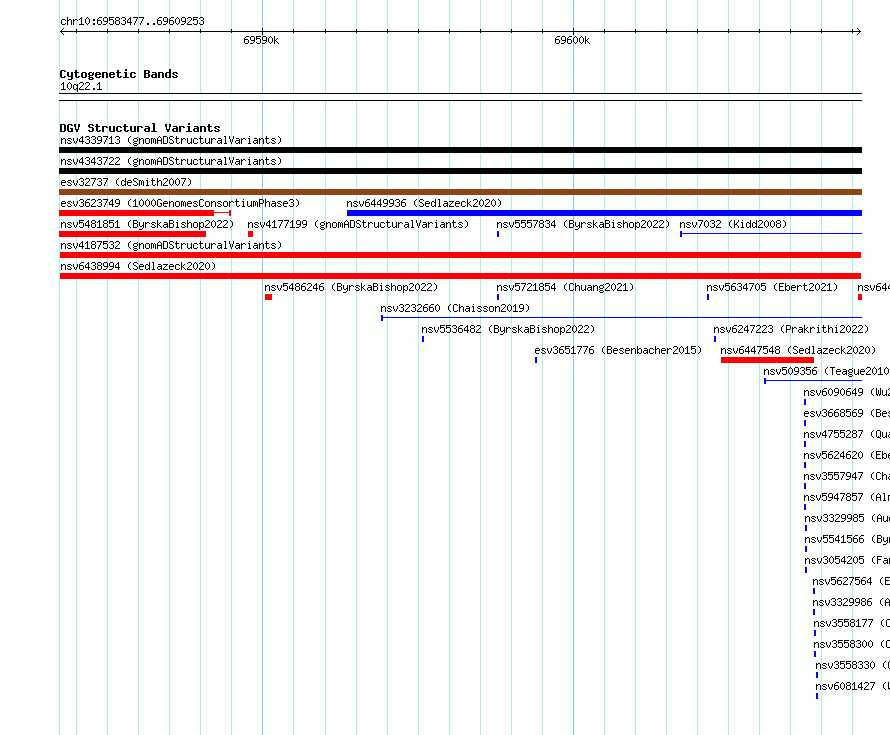The image size is (890, 735).
Task: Open the esv3623749 1000Genomes label
Action: pyautogui.click(x=180, y=203)
